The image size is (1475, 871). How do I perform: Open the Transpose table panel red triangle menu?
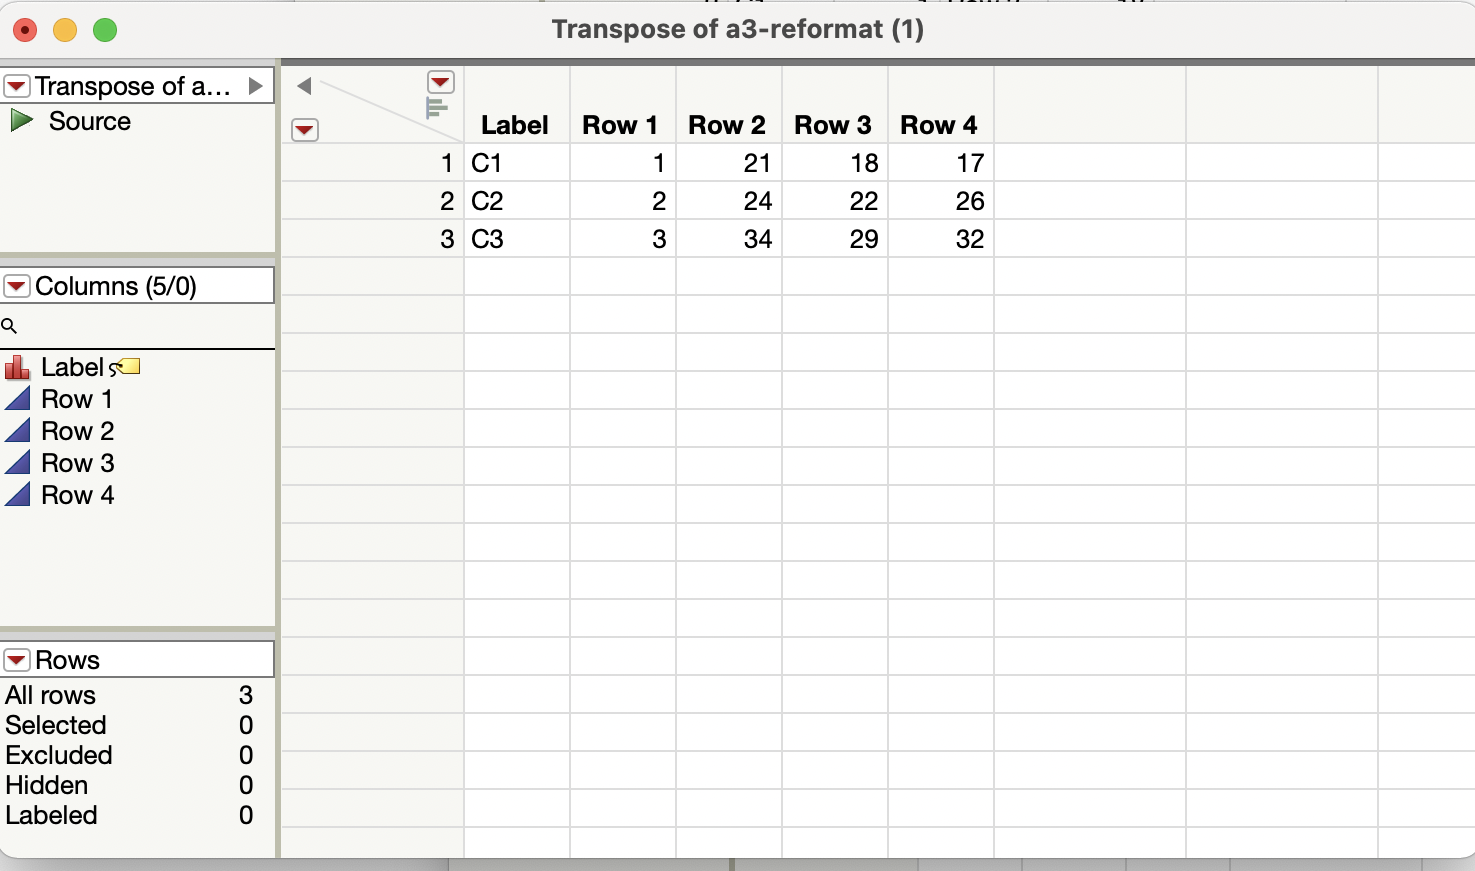[17, 86]
